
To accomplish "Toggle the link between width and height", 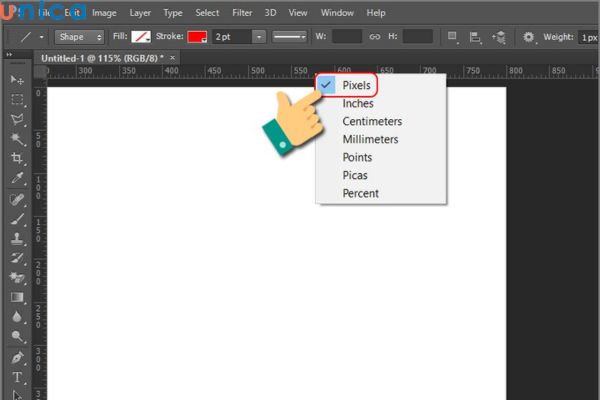I will click(x=375, y=37).
